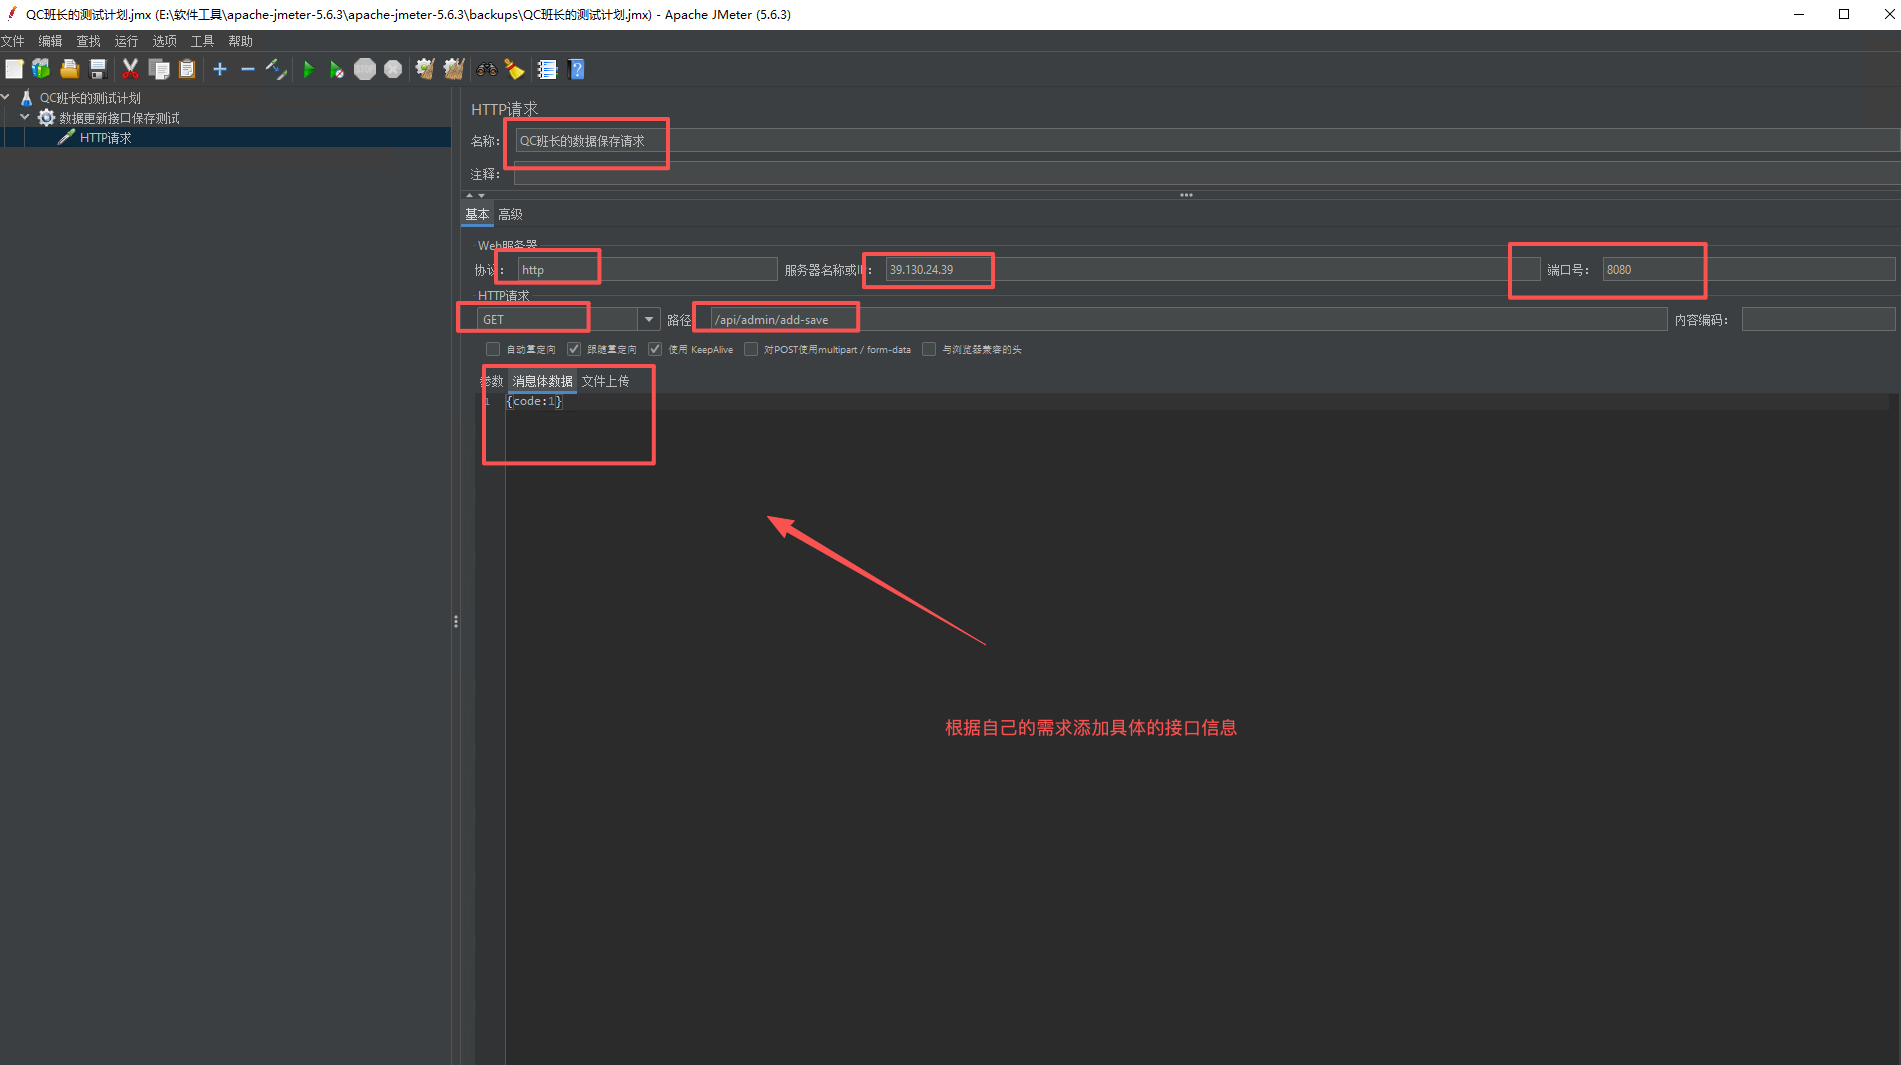Click the server IP field 39.130.24.39

pos(1212,269)
